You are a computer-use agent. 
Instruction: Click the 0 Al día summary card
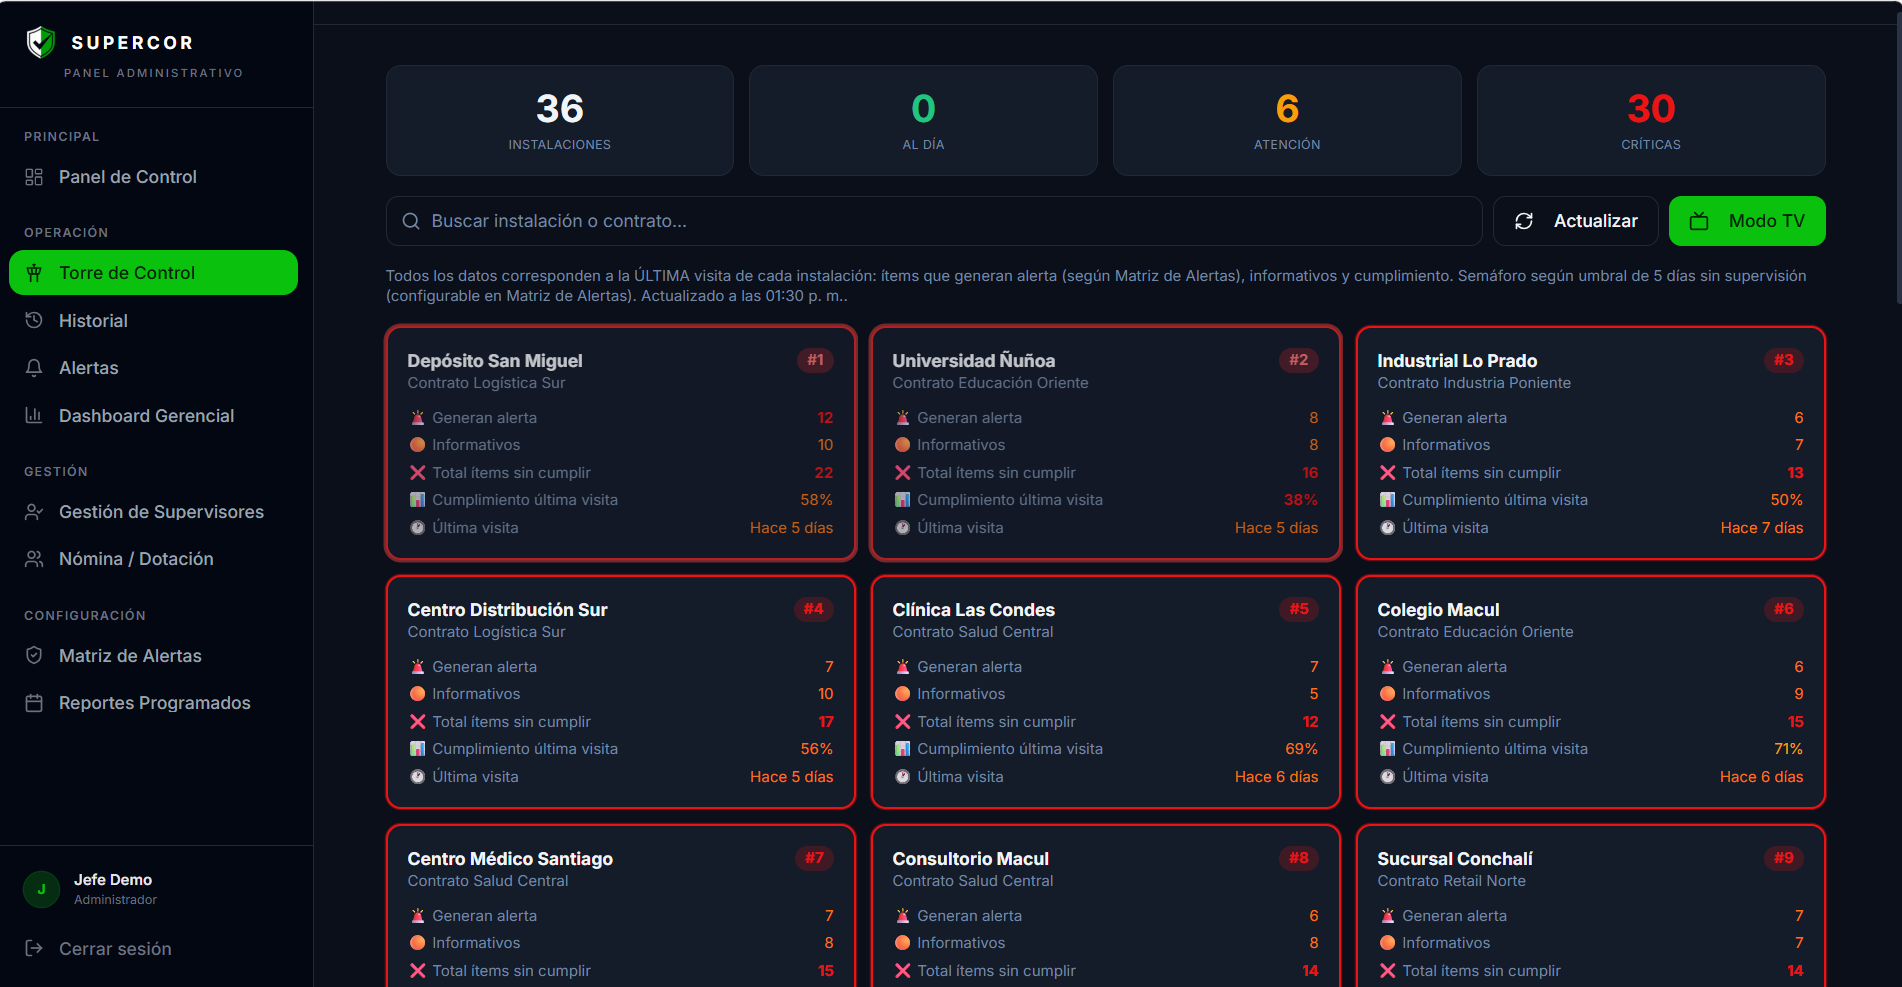[x=923, y=121]
